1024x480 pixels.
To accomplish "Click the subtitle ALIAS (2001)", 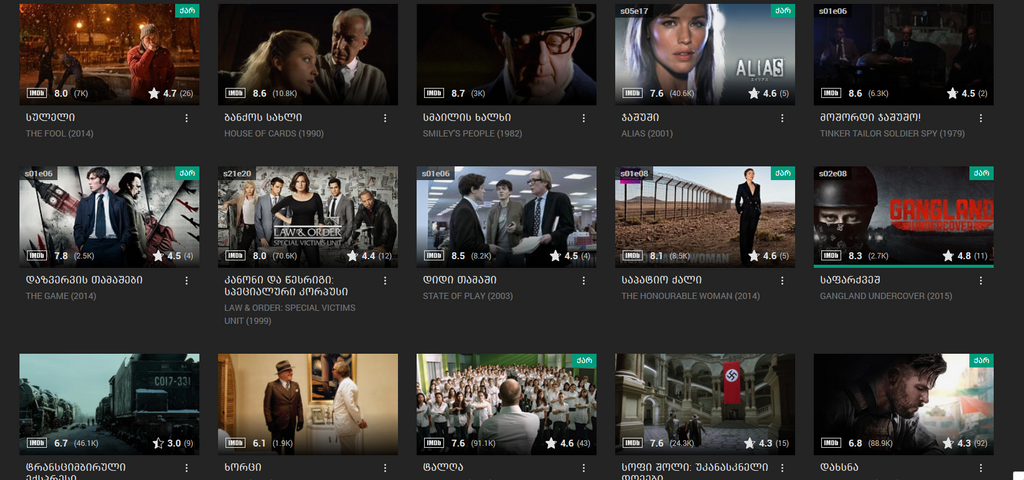I will (647, 134).
